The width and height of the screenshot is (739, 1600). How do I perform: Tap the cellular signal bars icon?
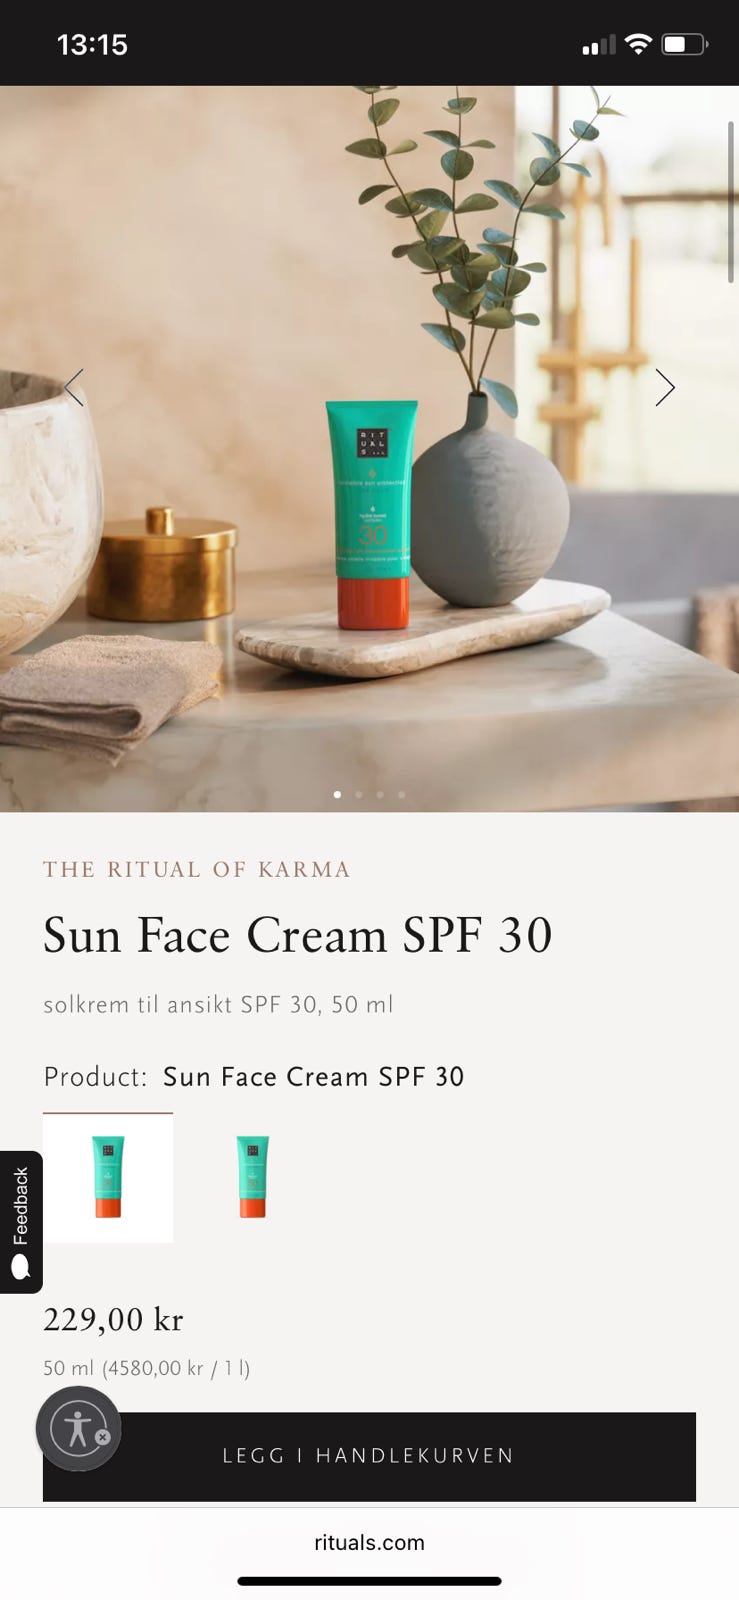tap(598, 45)
